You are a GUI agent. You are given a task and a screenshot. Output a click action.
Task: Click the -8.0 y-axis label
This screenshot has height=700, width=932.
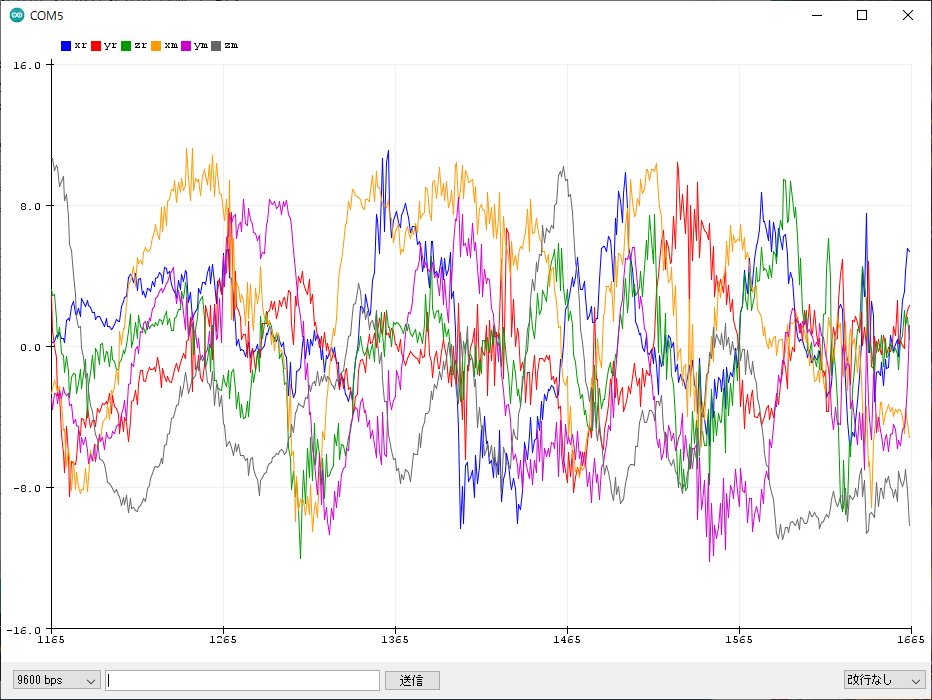click(27, 488)
